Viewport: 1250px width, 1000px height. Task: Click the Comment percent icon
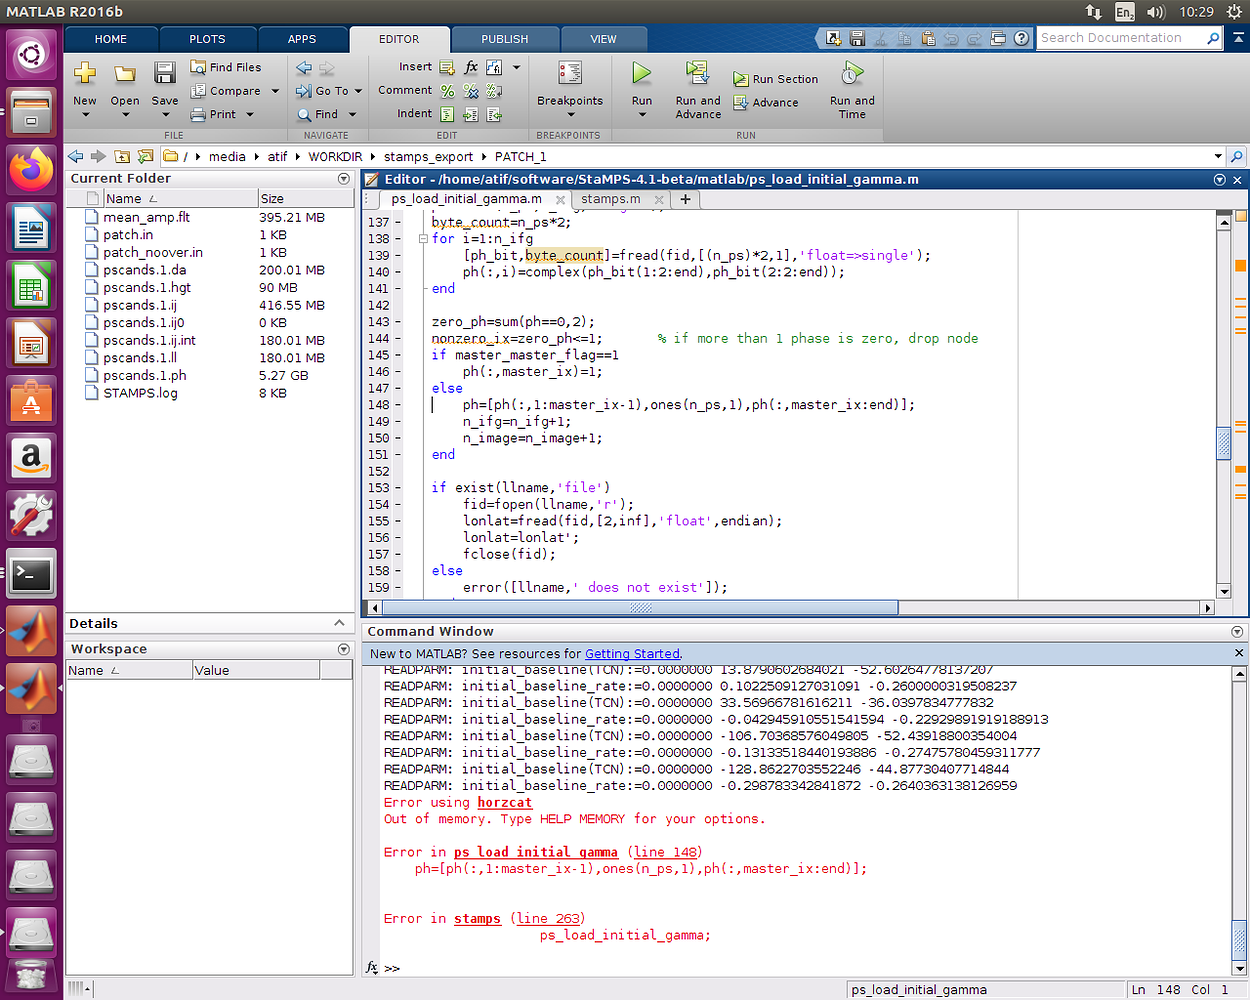[447, 91]
